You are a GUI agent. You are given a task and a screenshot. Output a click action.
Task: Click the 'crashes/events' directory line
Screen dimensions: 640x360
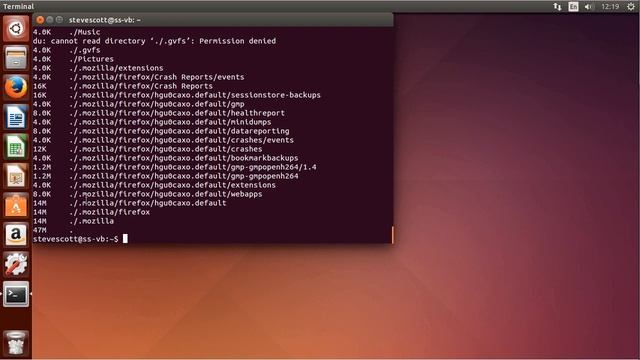pyautogui.click(x=163, y=140)
